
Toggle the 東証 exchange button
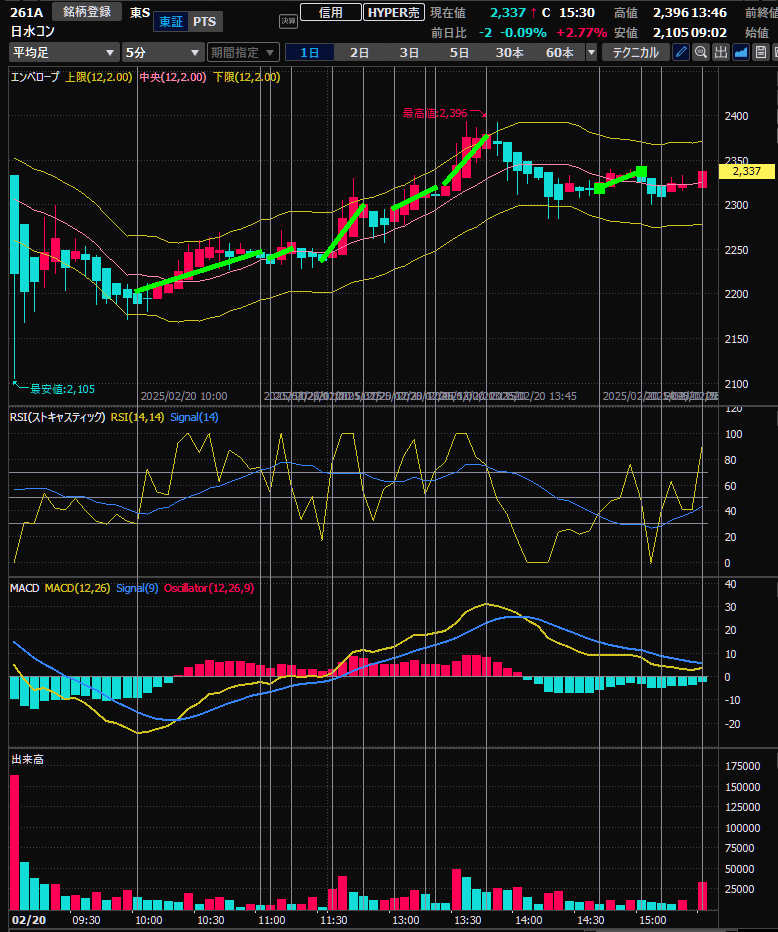pos(171,22)
